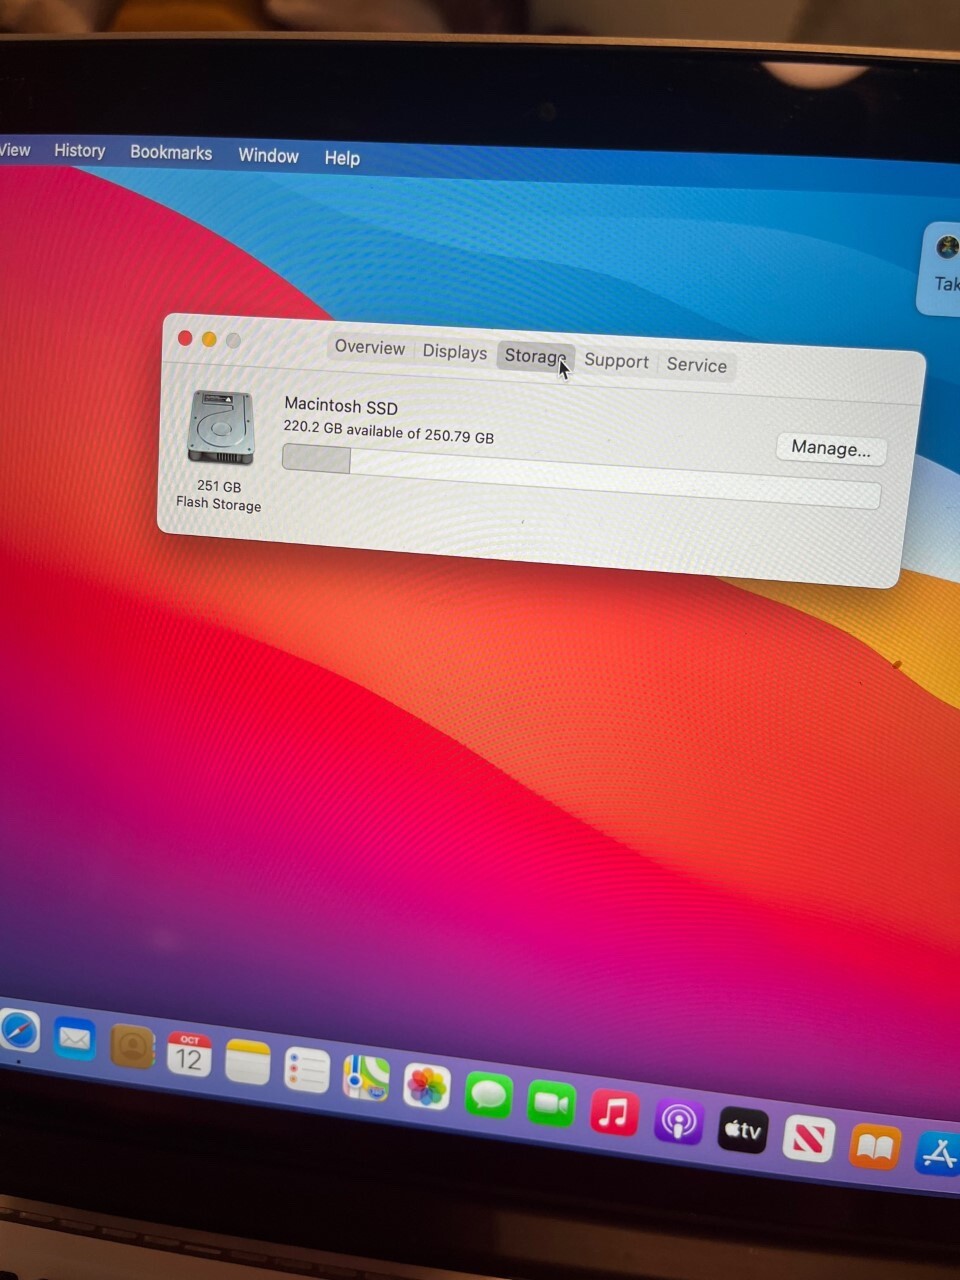Open FaceTime in the Dock
The width and height of the screenshot is (960, 1280).
tap(551, 1104)
